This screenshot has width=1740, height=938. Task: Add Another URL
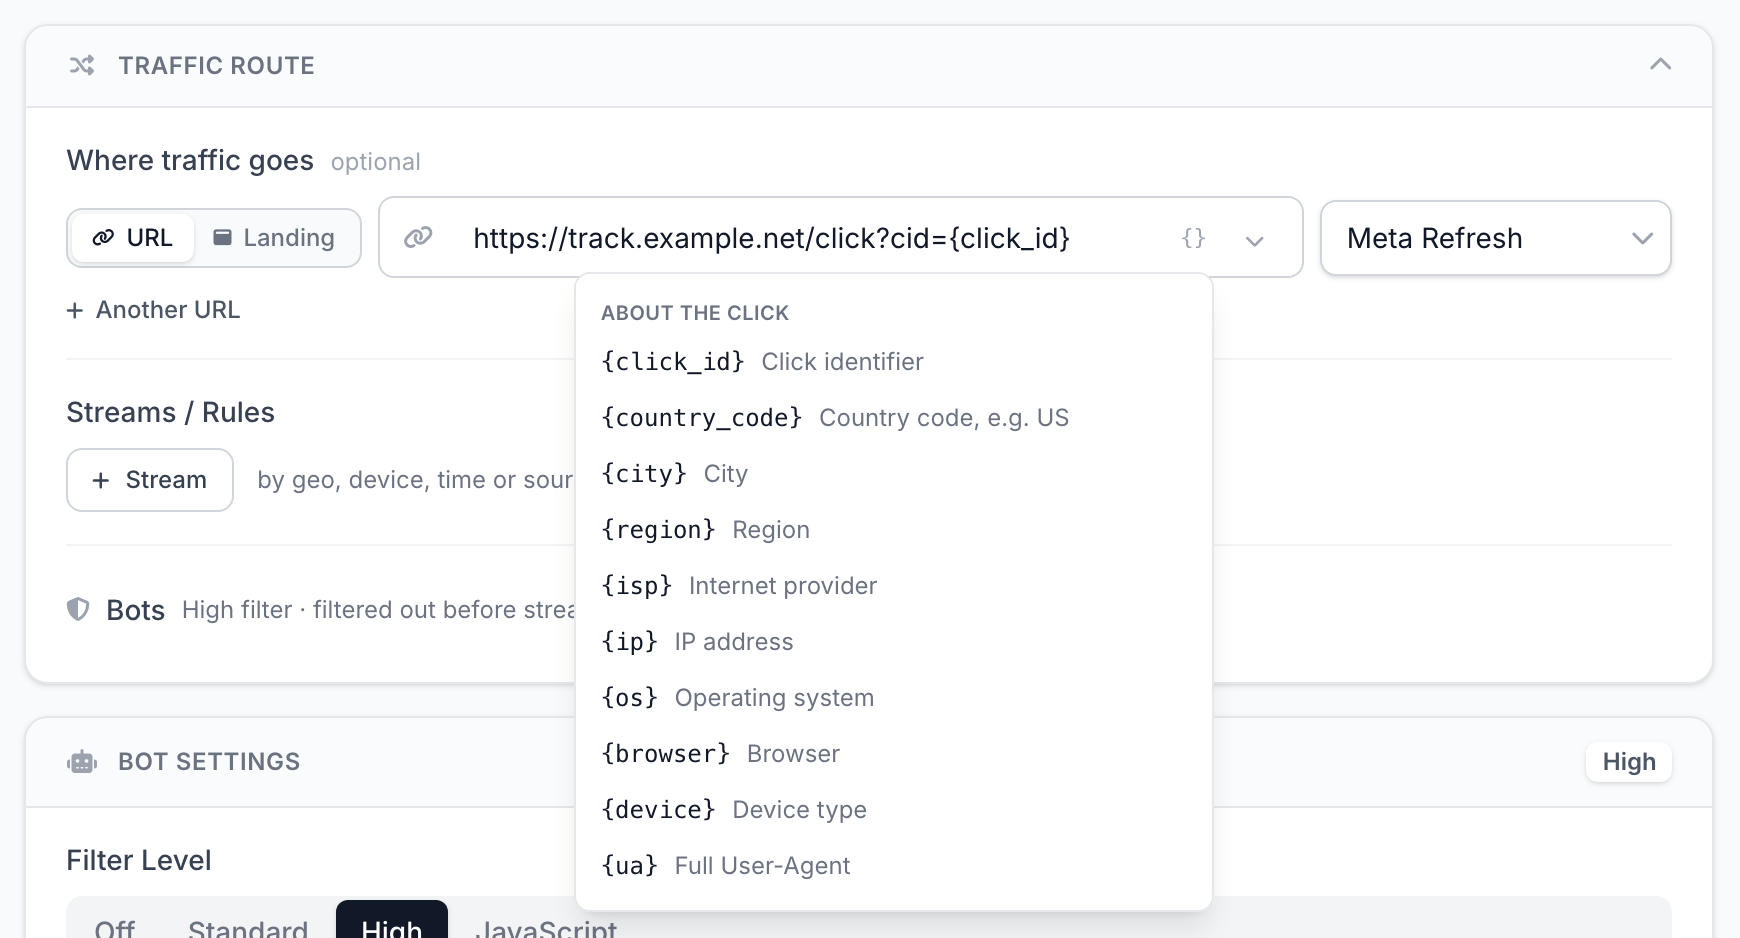(154, 310)
